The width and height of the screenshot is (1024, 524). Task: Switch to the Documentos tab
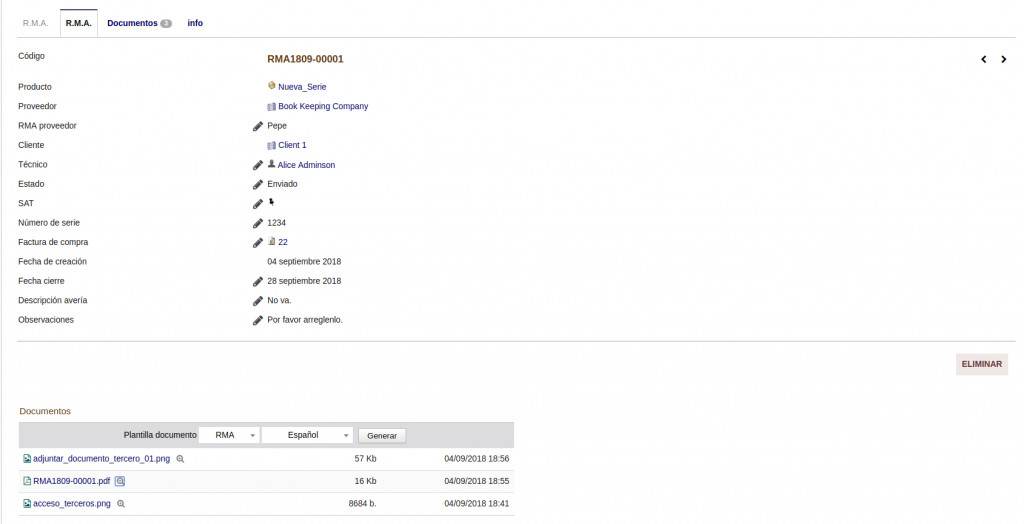(139, 23)
